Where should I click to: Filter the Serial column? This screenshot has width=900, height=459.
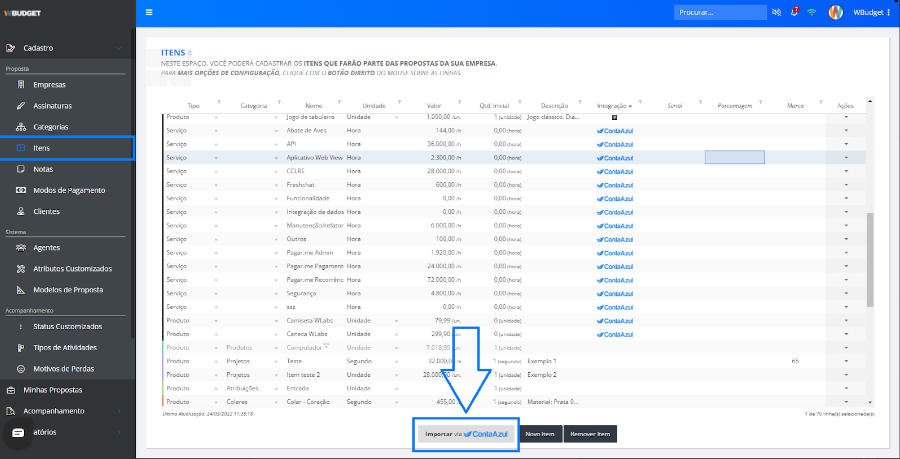700,102
